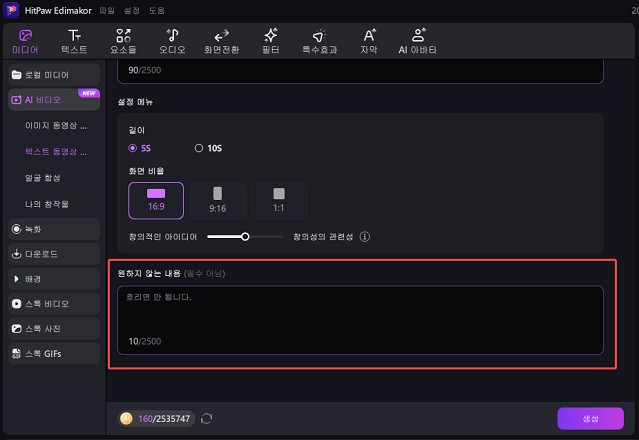Select 로컬 미디어 in the sidebar
This screenshot has height=440, width=639.
(54, 75)
